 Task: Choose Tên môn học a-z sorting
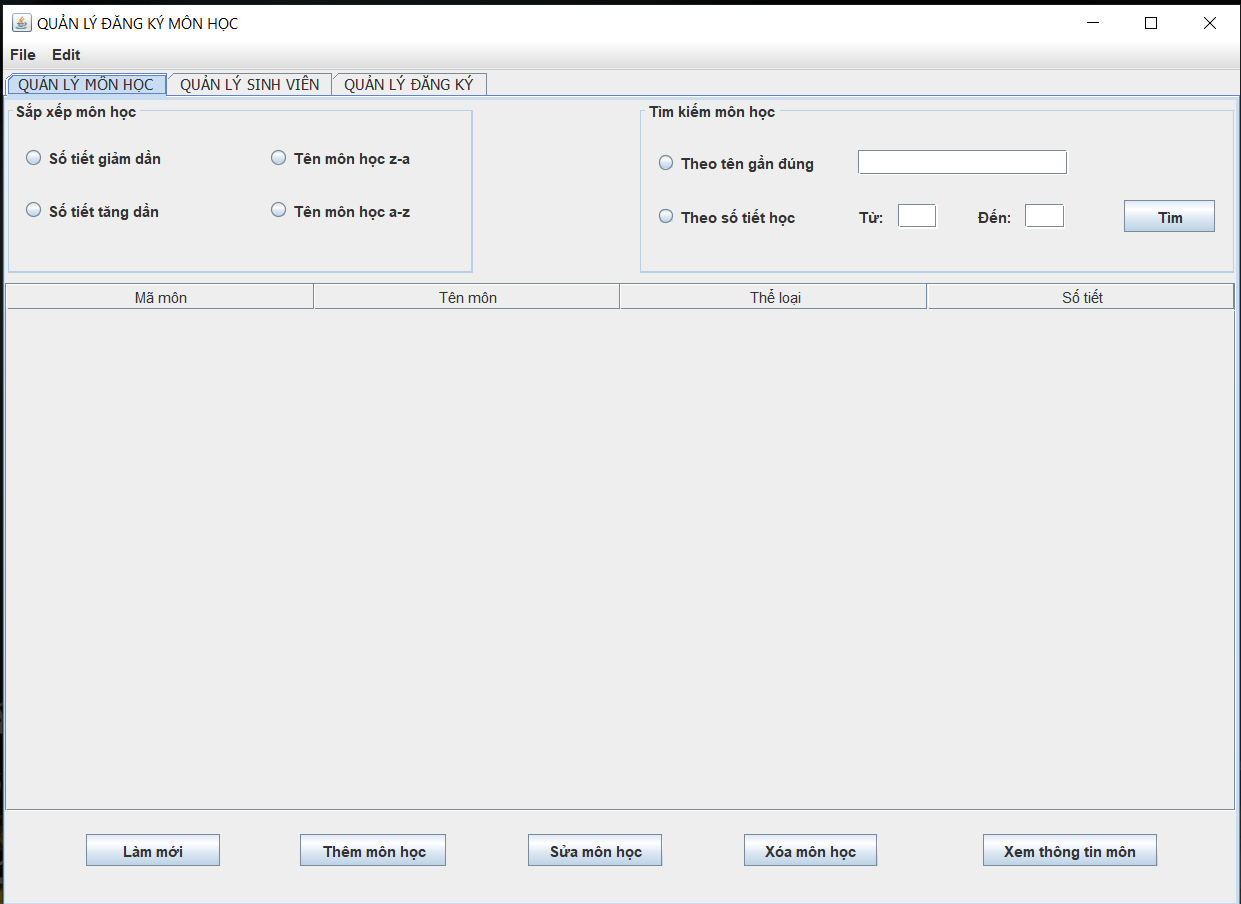tap(340, 211)
